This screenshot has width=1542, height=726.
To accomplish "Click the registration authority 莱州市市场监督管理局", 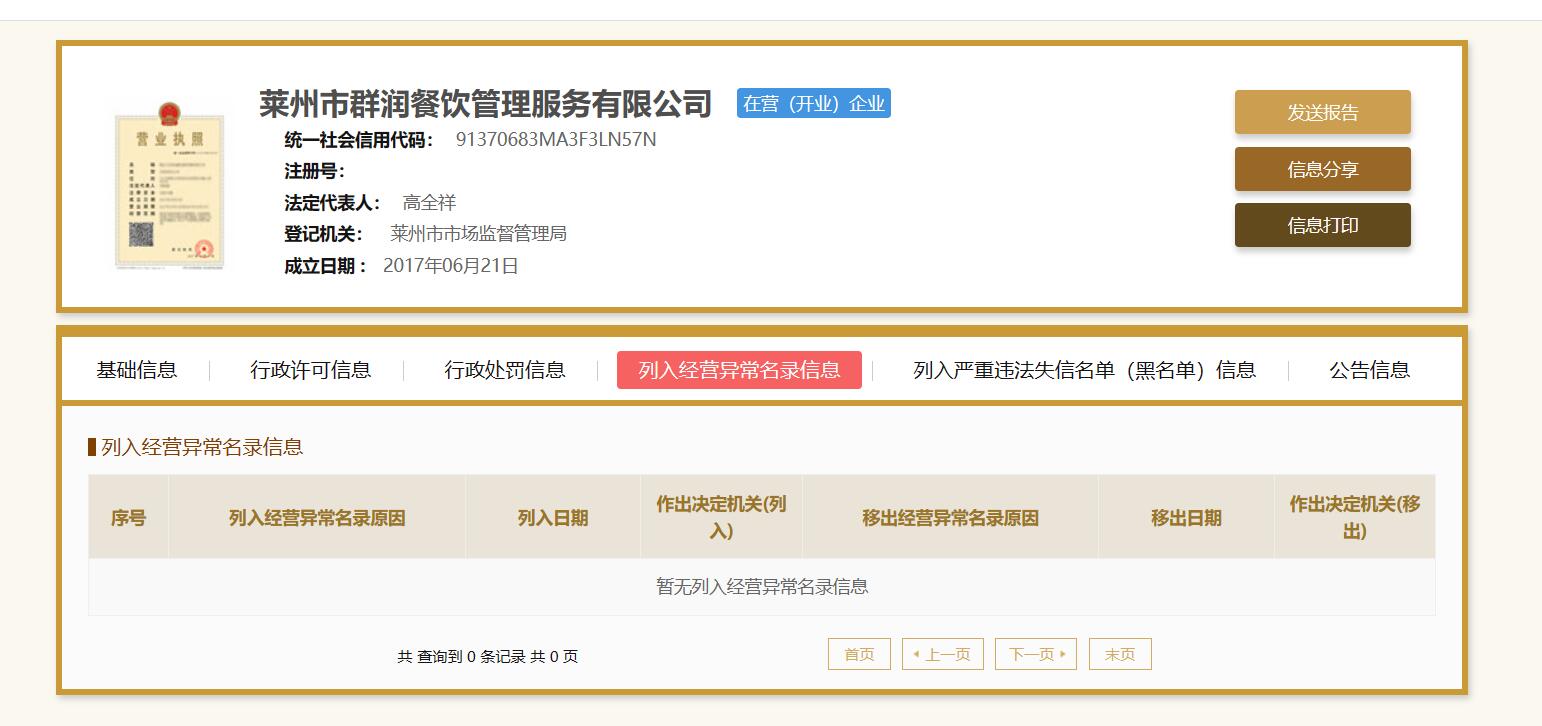I will coord(478,234).
